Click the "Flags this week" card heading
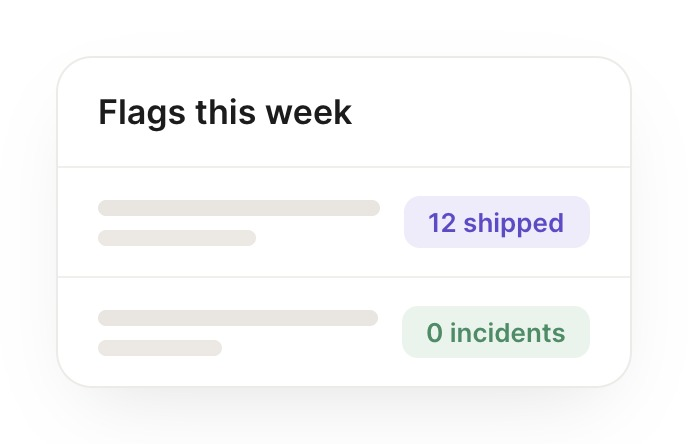688x444 pixels. pos(225,113)
